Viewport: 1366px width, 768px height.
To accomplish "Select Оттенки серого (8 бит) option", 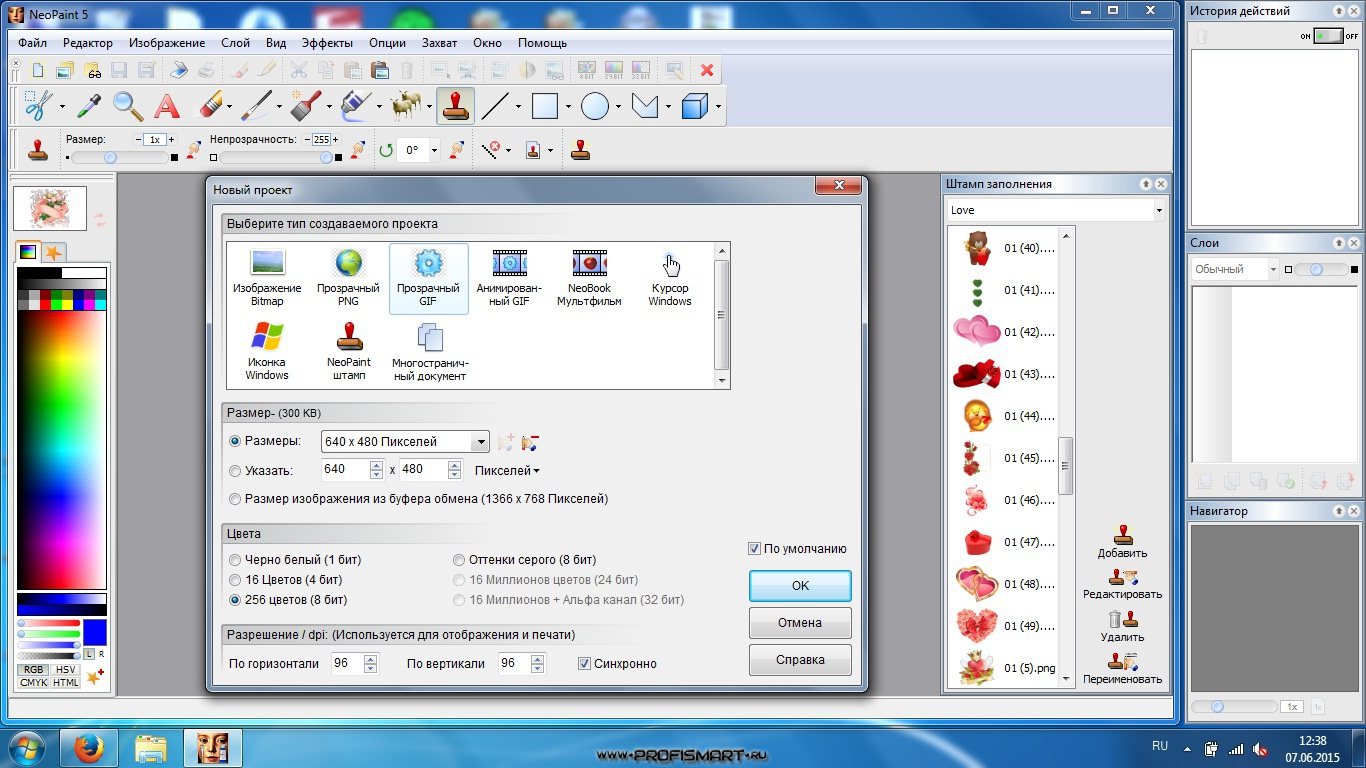I will 459,560.
